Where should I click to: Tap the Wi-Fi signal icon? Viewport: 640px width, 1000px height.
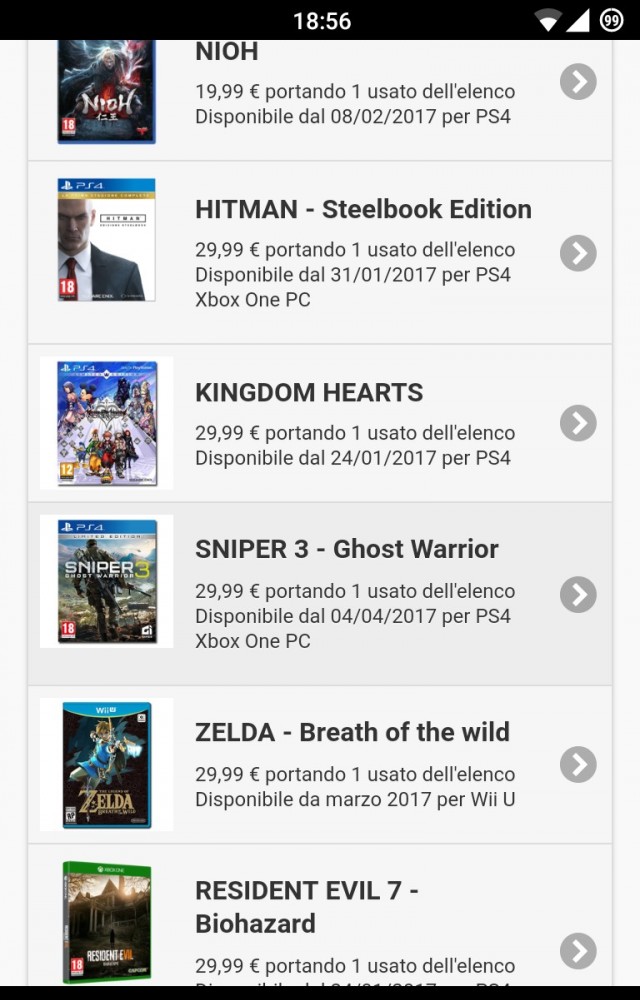pyautogui.click(x=548, y=20)
